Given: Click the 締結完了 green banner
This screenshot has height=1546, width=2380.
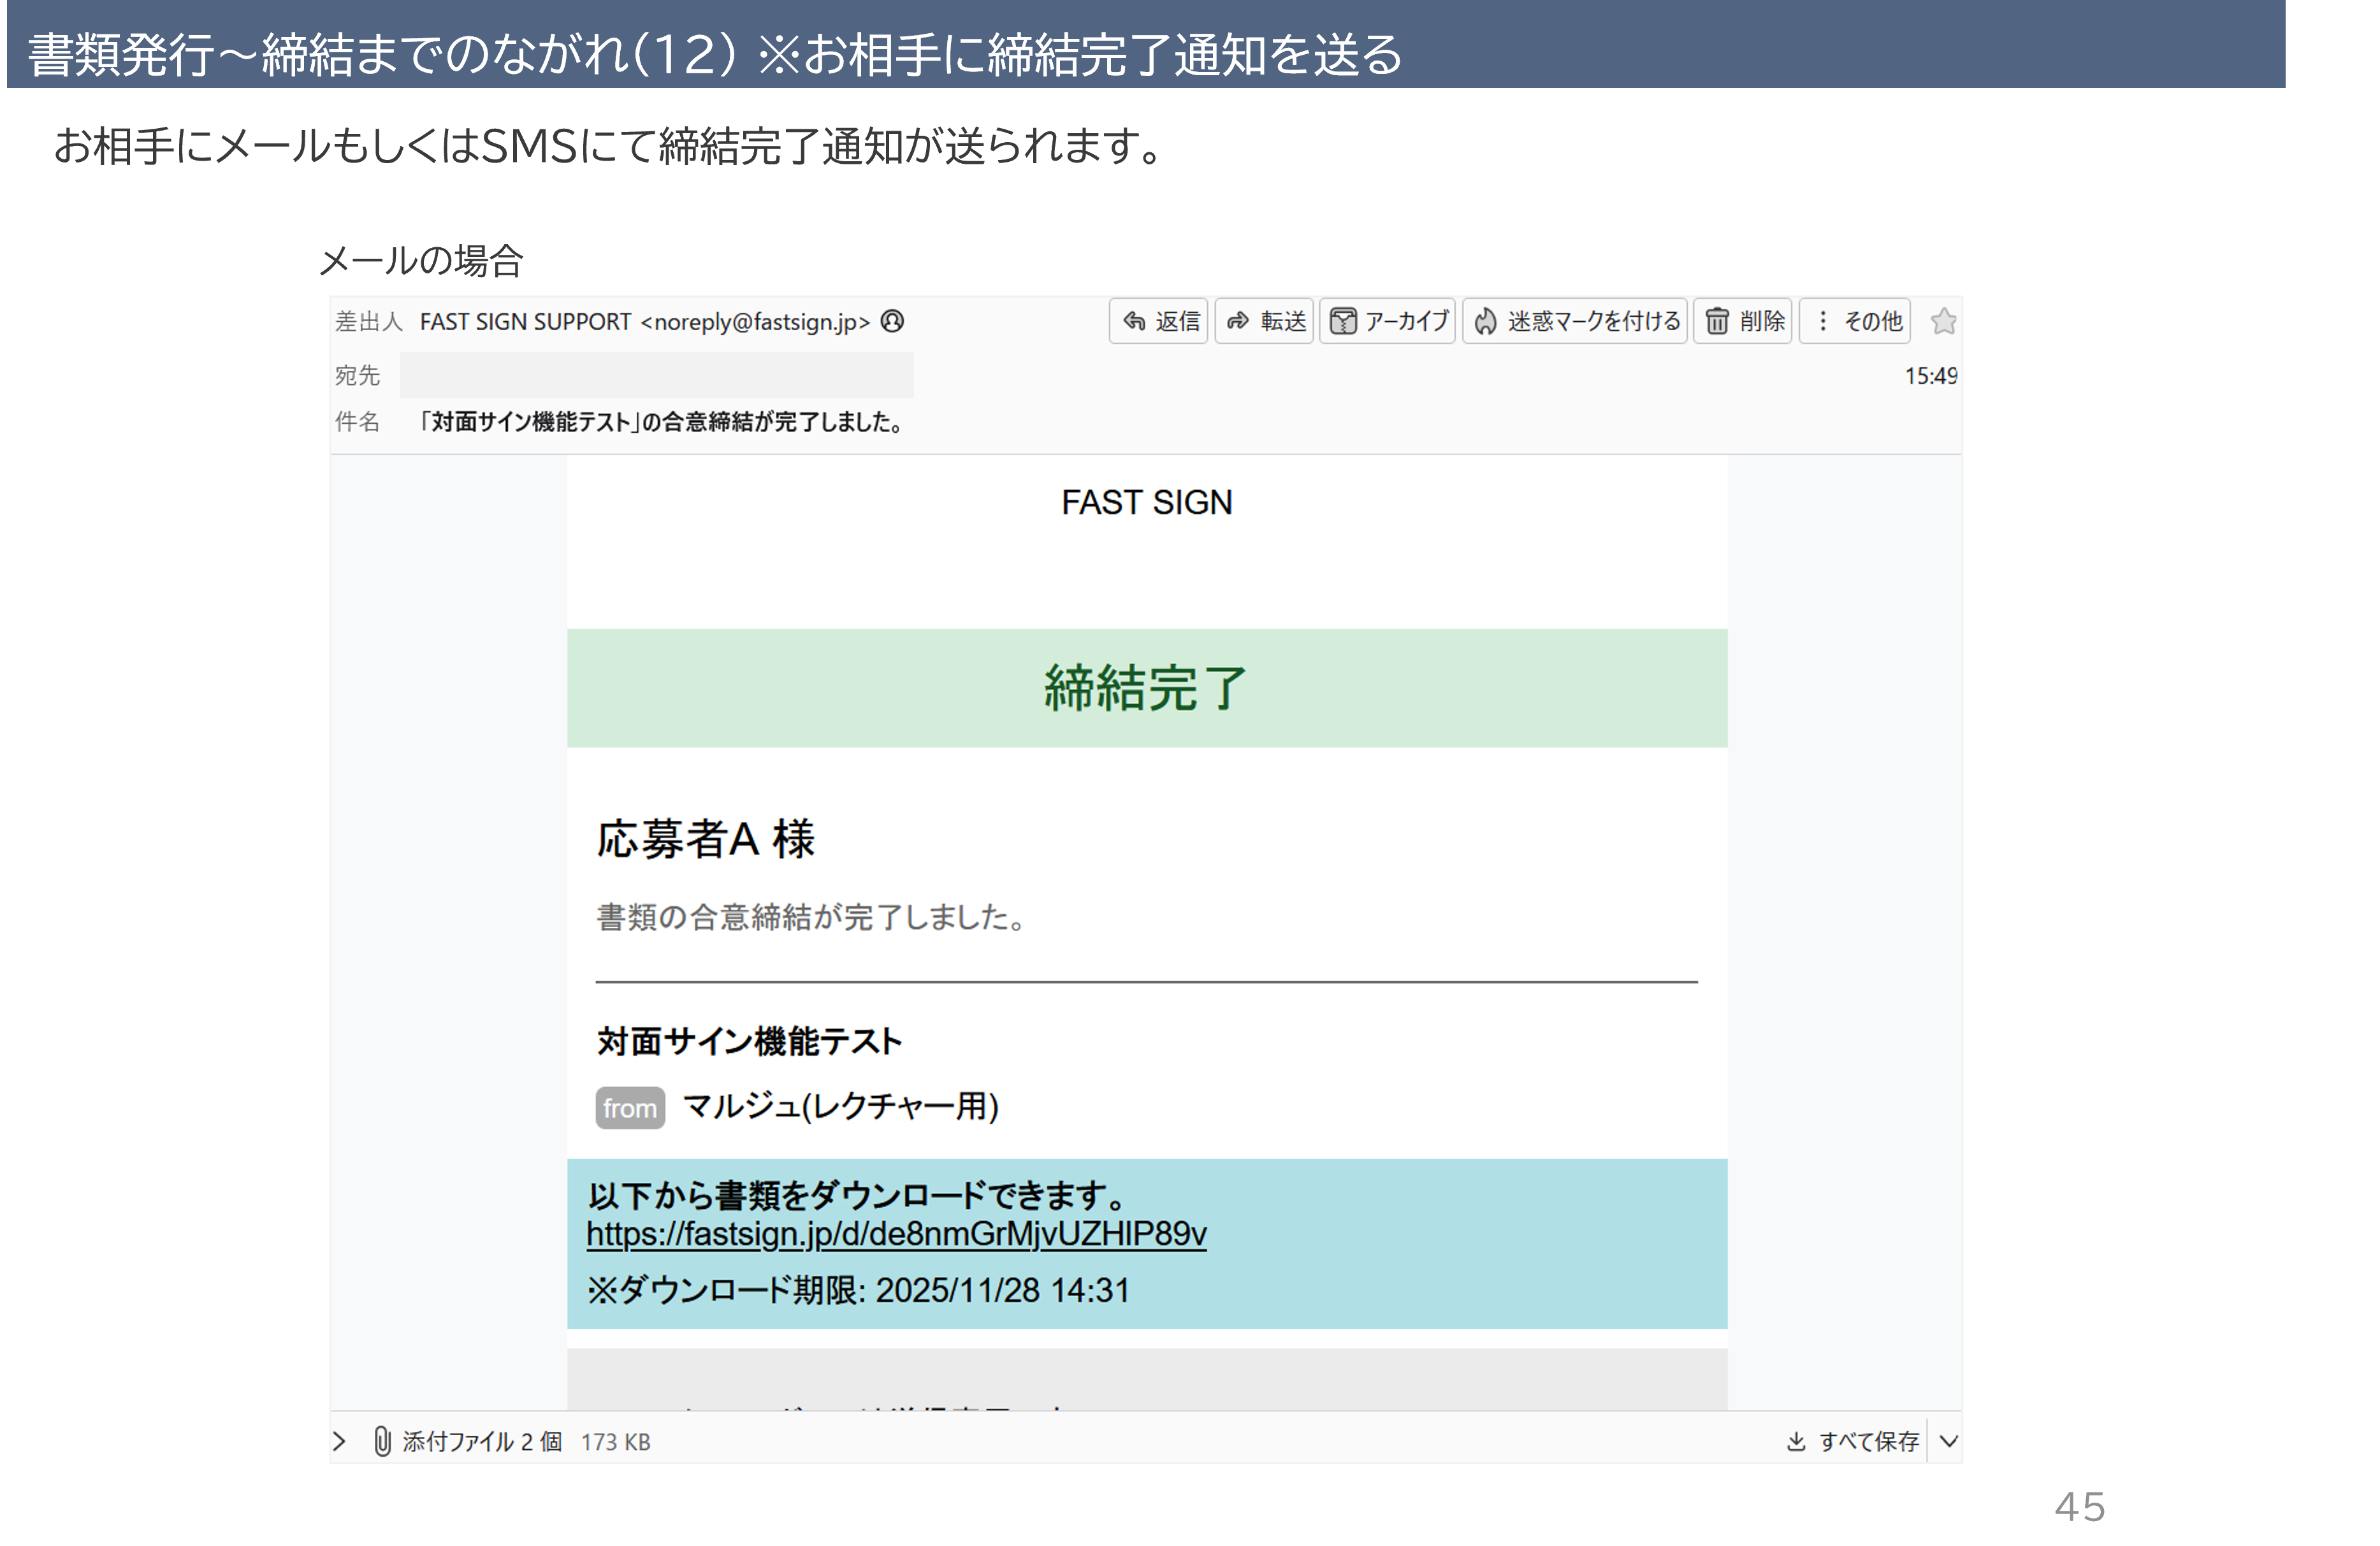Looking at the screenshot, I should coord(1146,688).
